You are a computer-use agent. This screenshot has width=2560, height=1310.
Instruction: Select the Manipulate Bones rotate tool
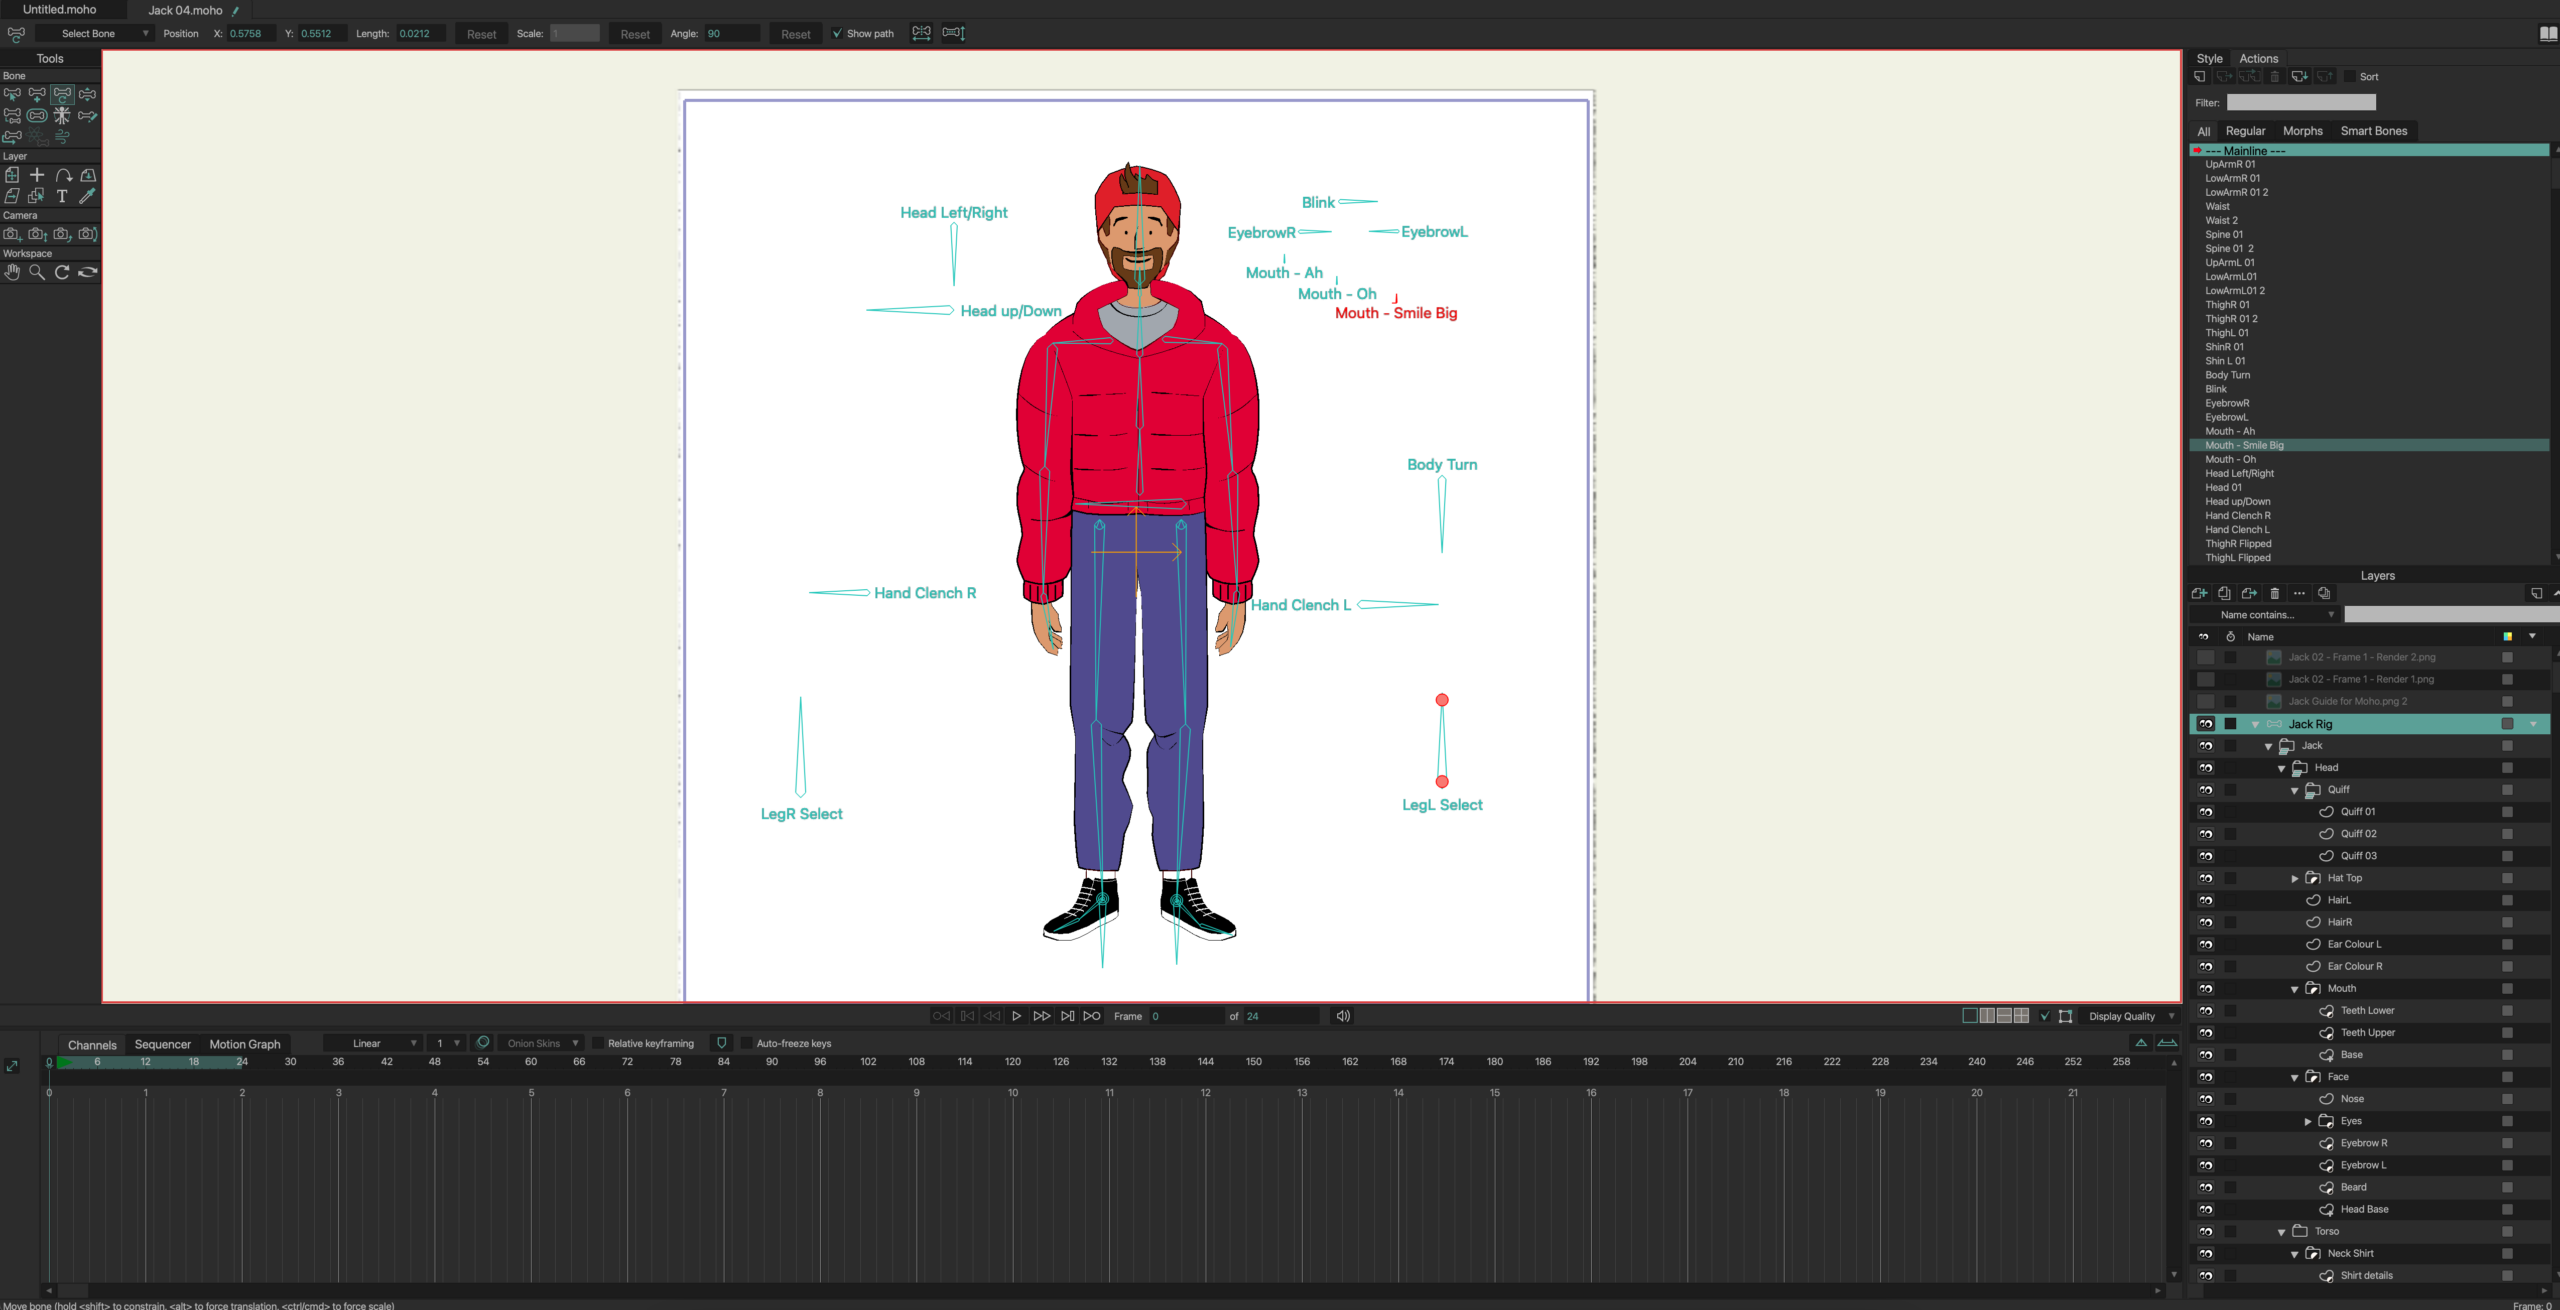click(62, 94)
